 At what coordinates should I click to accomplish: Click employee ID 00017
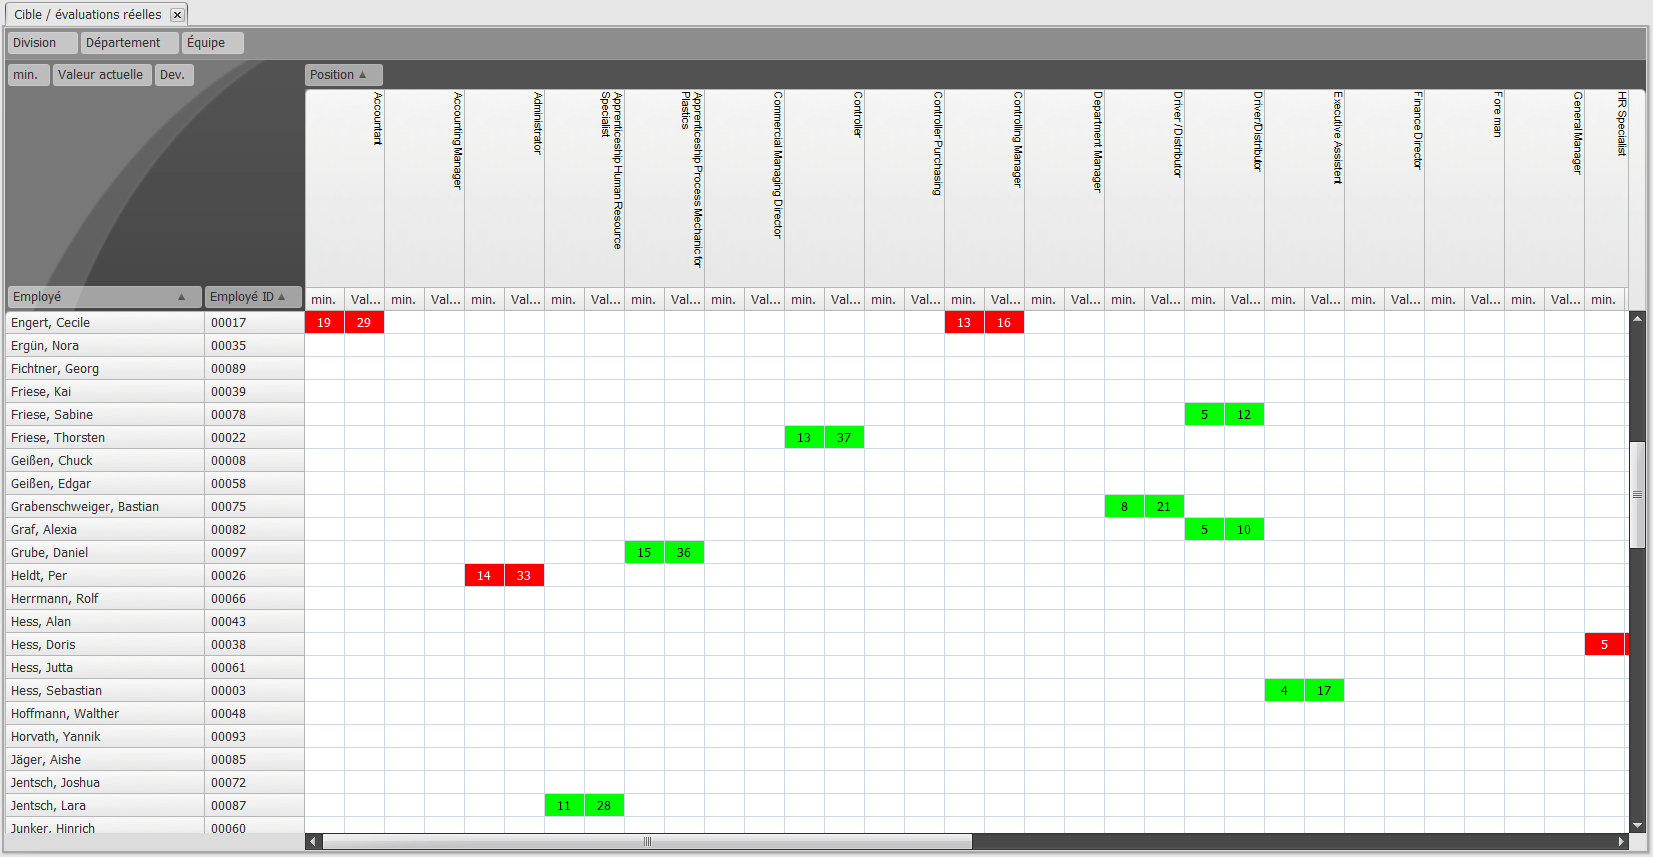[x=254, y=323]
